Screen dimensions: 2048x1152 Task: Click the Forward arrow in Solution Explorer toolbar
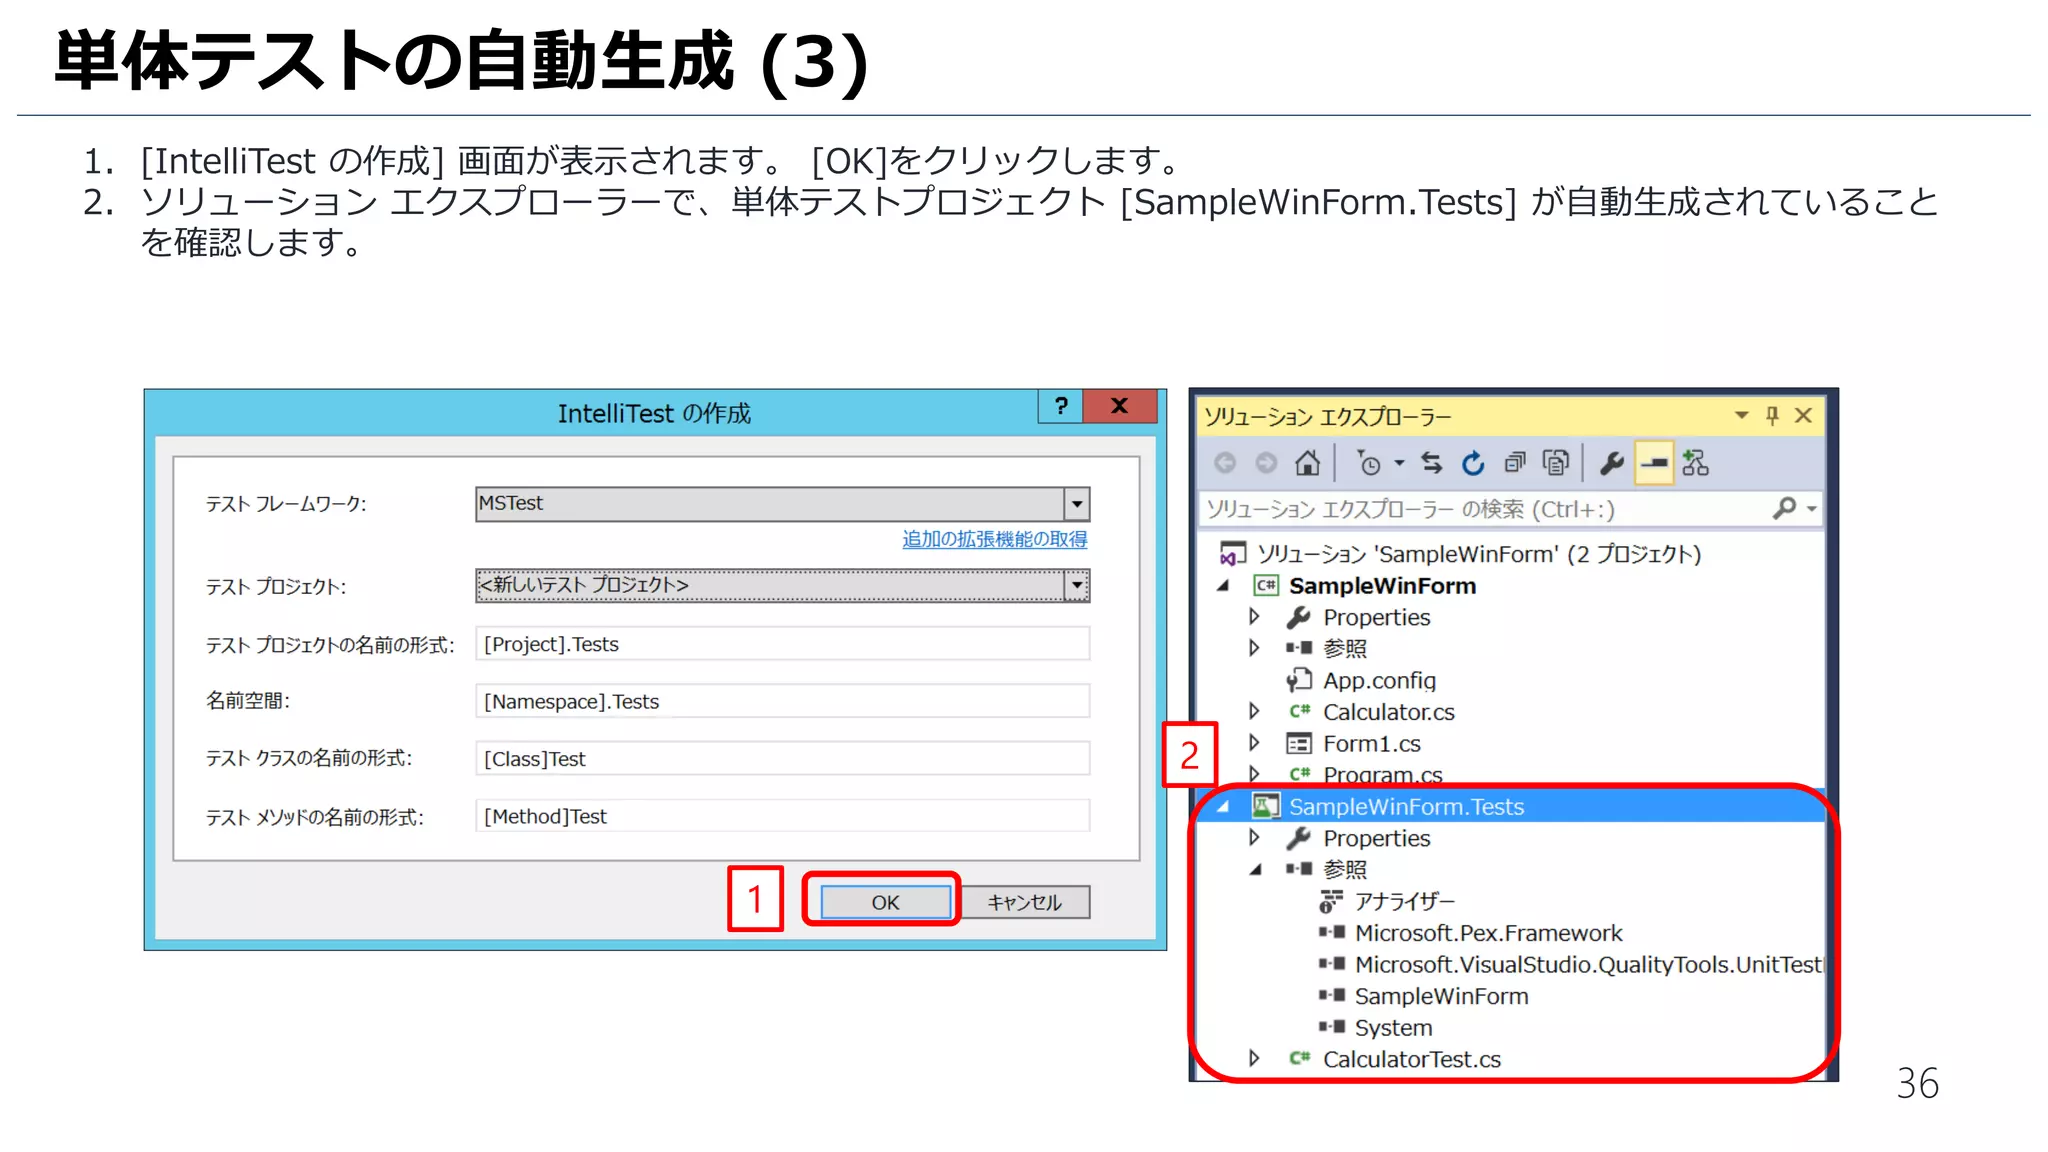click(1266, 463)
